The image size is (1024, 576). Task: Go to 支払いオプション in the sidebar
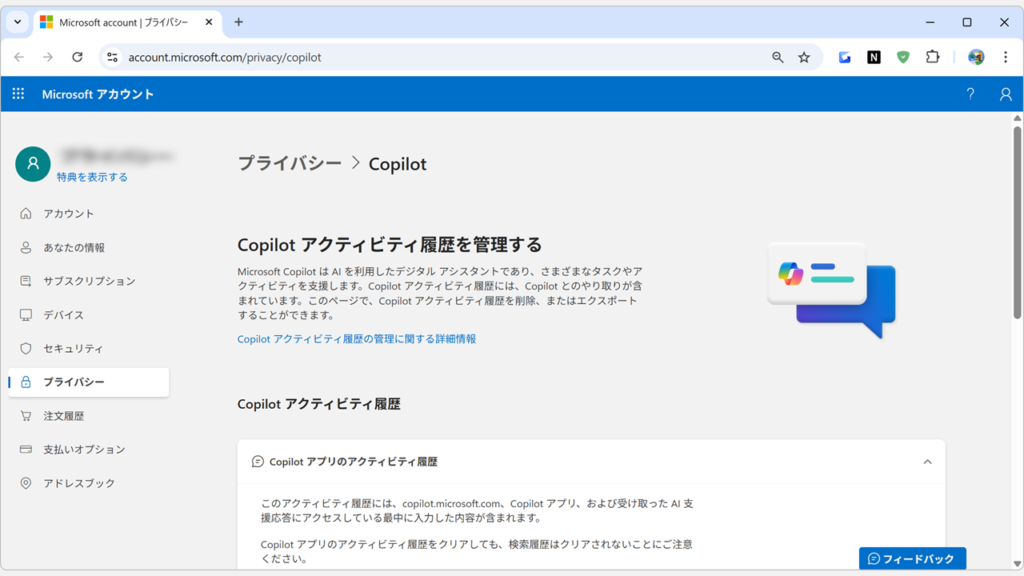(84, 449)
